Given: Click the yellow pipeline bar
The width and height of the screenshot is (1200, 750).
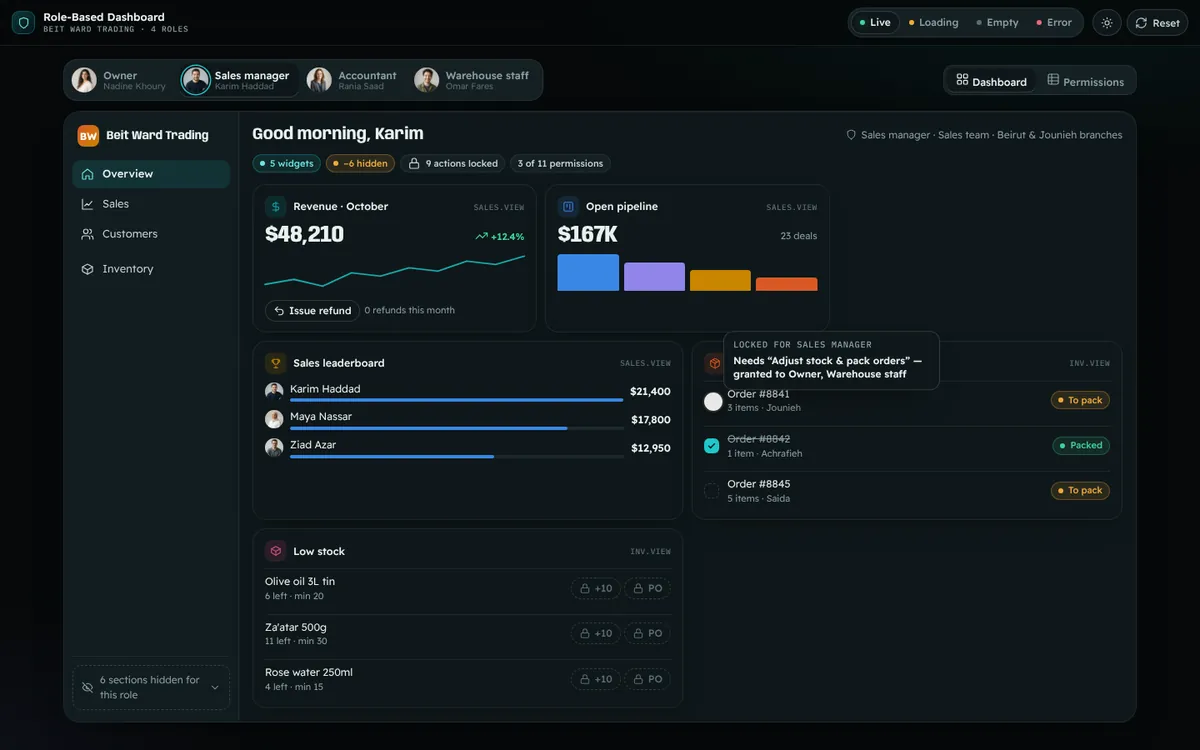Looking at the screenshot, I should coord(720,281).
